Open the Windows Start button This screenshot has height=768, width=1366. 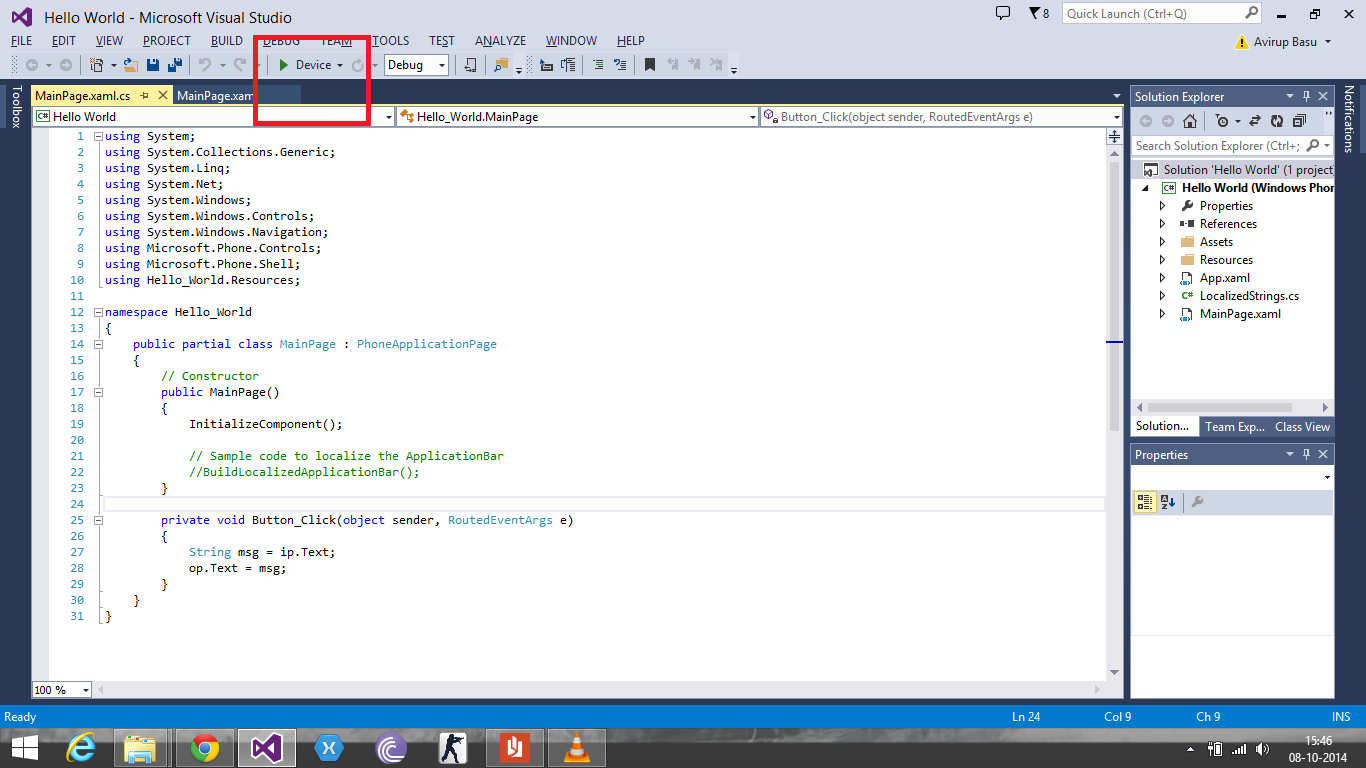click(24, 748)
